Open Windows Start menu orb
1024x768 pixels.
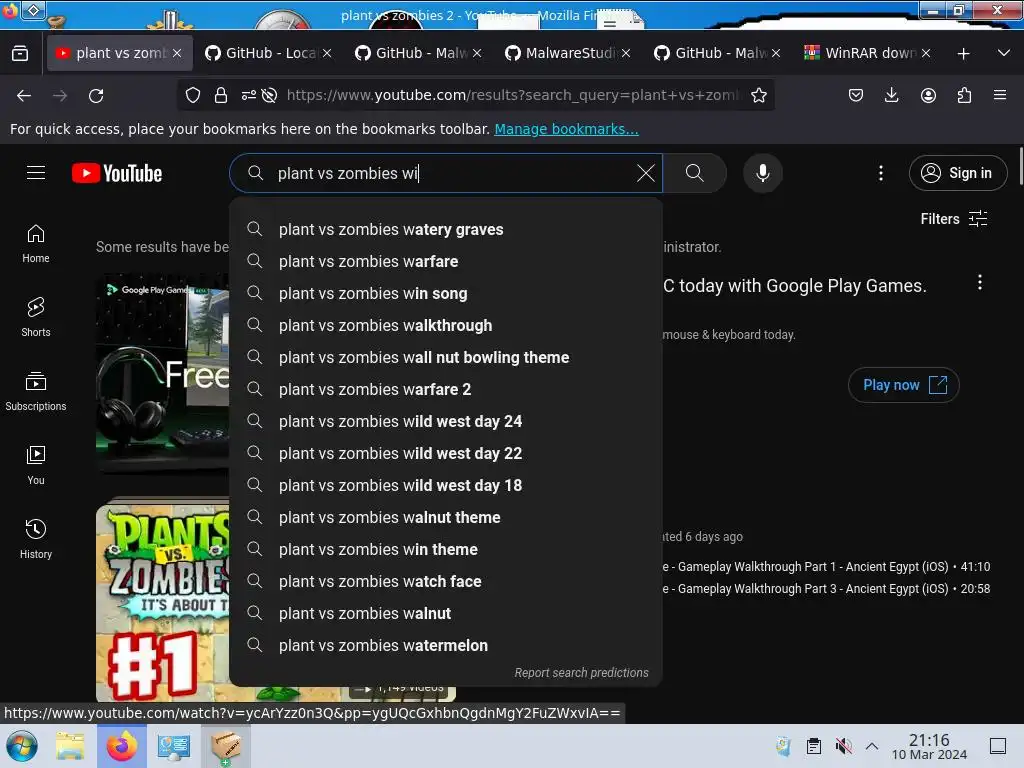point(22,746)
